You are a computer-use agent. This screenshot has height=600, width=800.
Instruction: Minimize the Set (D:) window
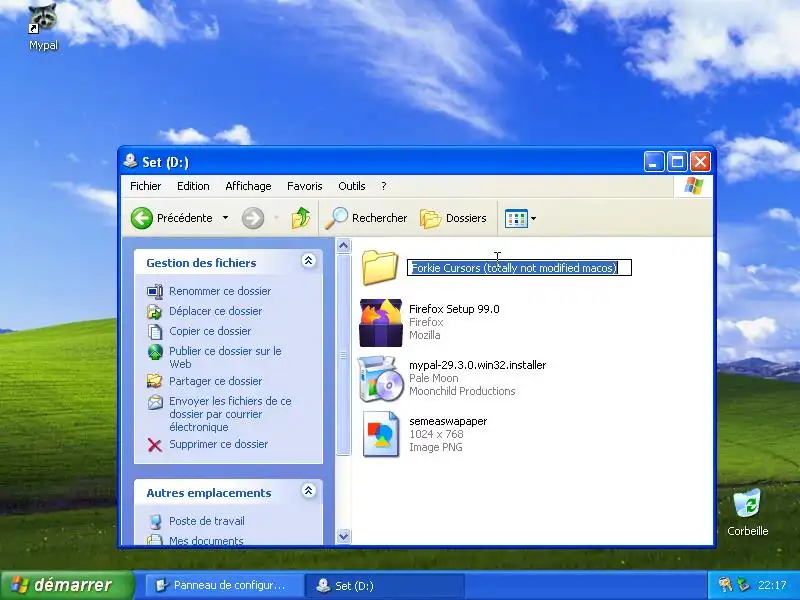tap(654, 162)
